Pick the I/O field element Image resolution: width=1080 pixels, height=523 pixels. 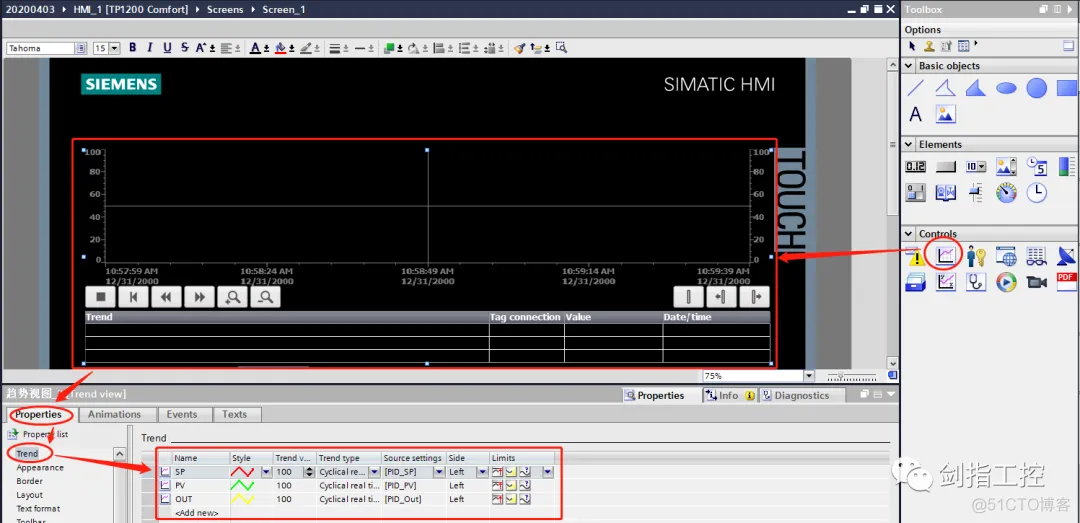(x=915, y=167)
